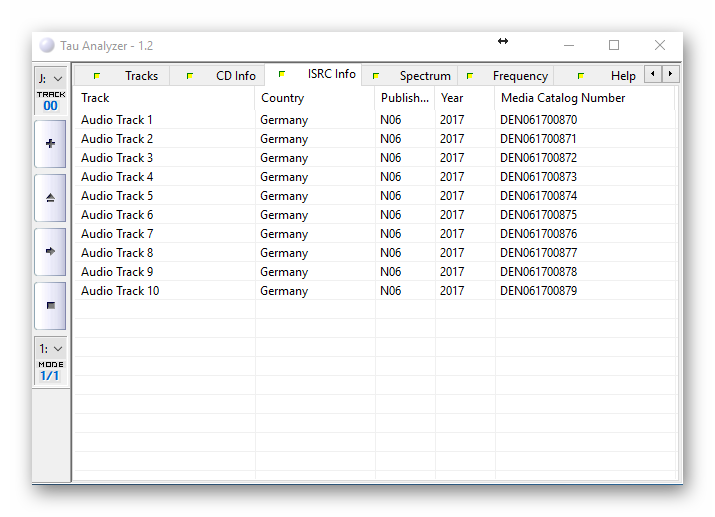Select Audio Track 10 in the list
The image size is (715, 517).
(x=120, y=291)
